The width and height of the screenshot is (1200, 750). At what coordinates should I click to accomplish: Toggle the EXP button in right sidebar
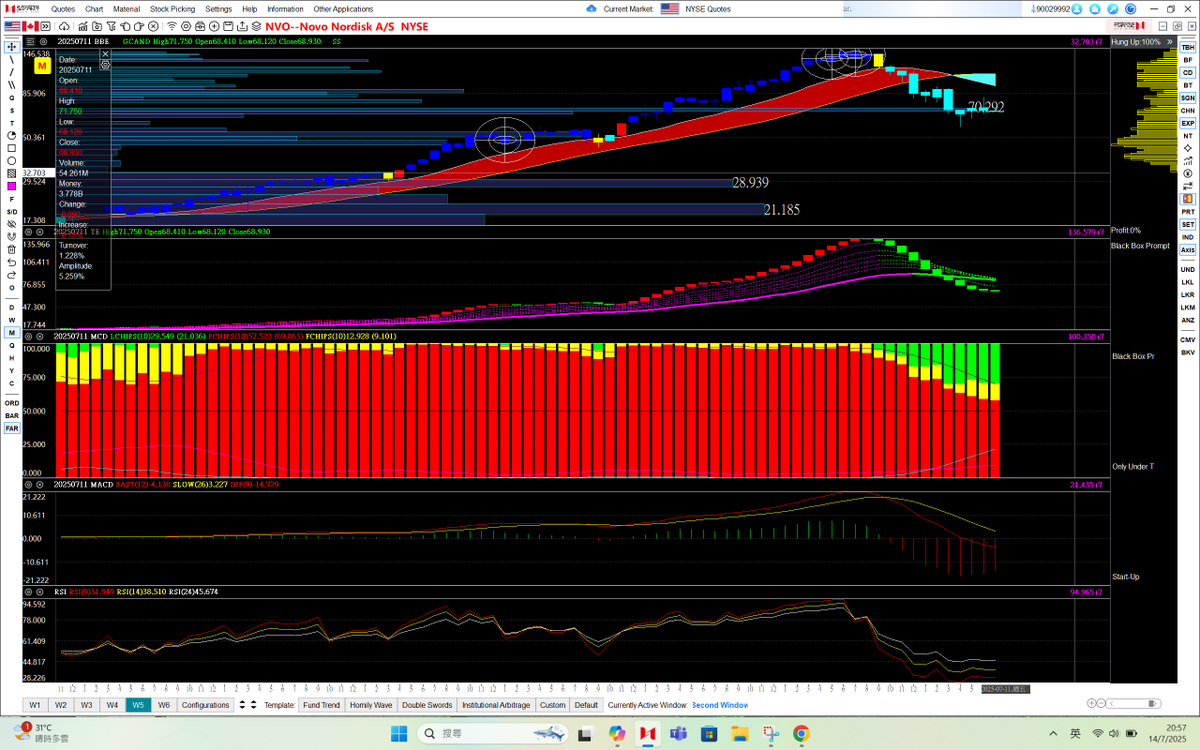click(x=1188, y=123)
